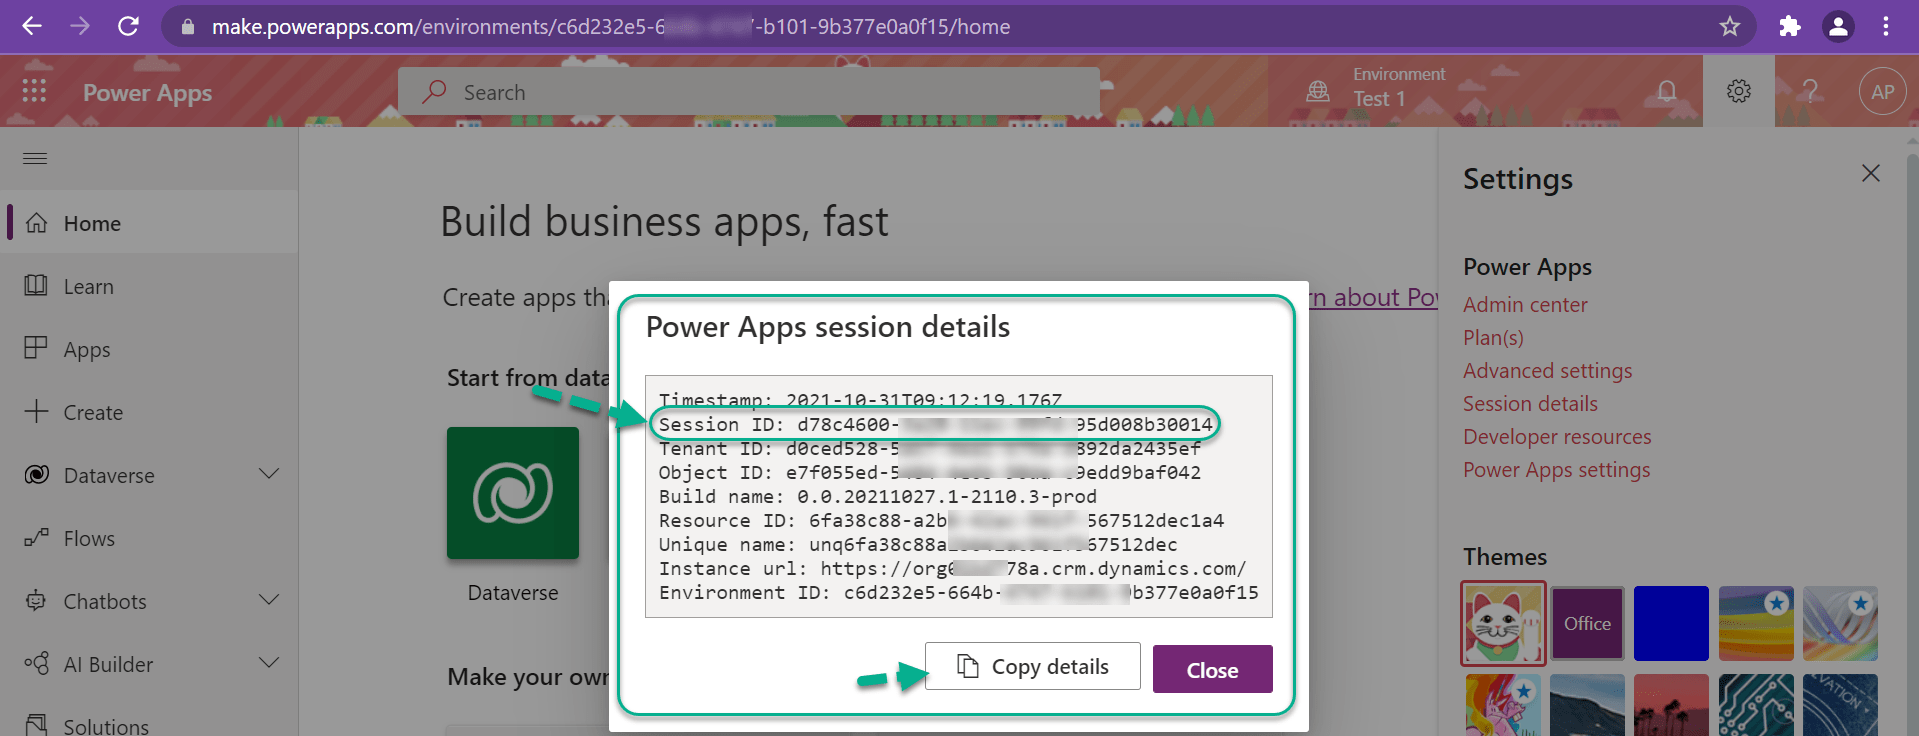Click the Settings gear icon

tap(1739, 91)
